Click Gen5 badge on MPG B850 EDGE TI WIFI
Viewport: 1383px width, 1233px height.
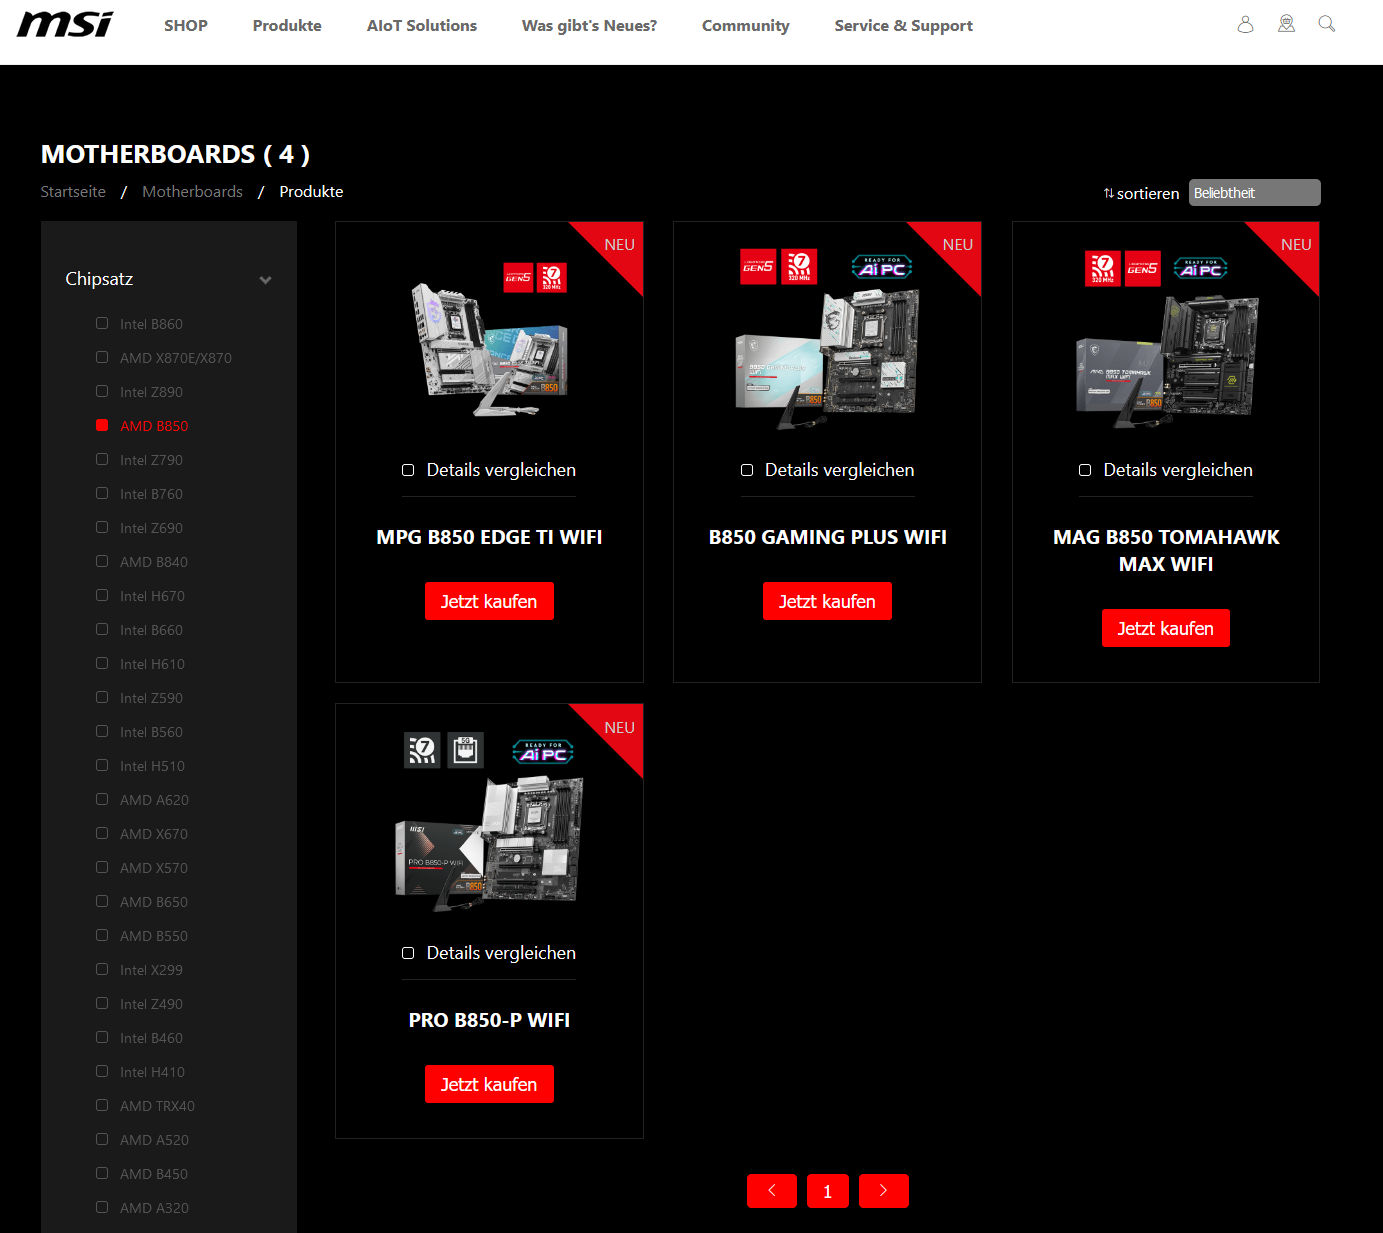click(518, 278)
